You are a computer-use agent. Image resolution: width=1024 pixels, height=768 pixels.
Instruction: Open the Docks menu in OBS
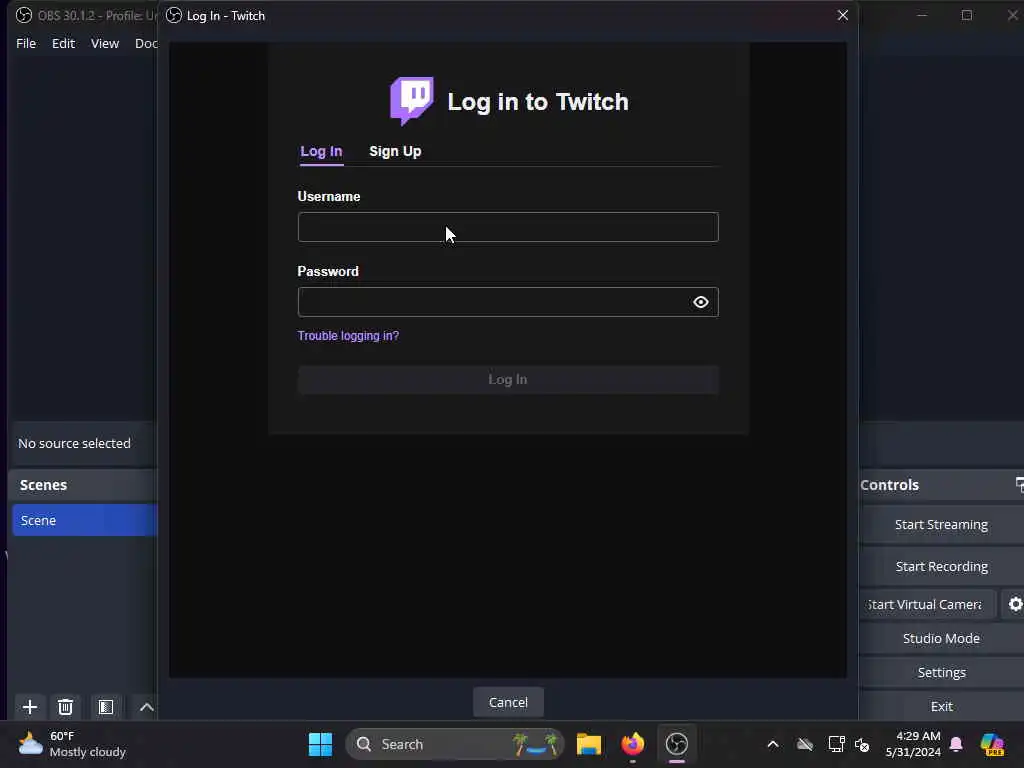(146, 43)
